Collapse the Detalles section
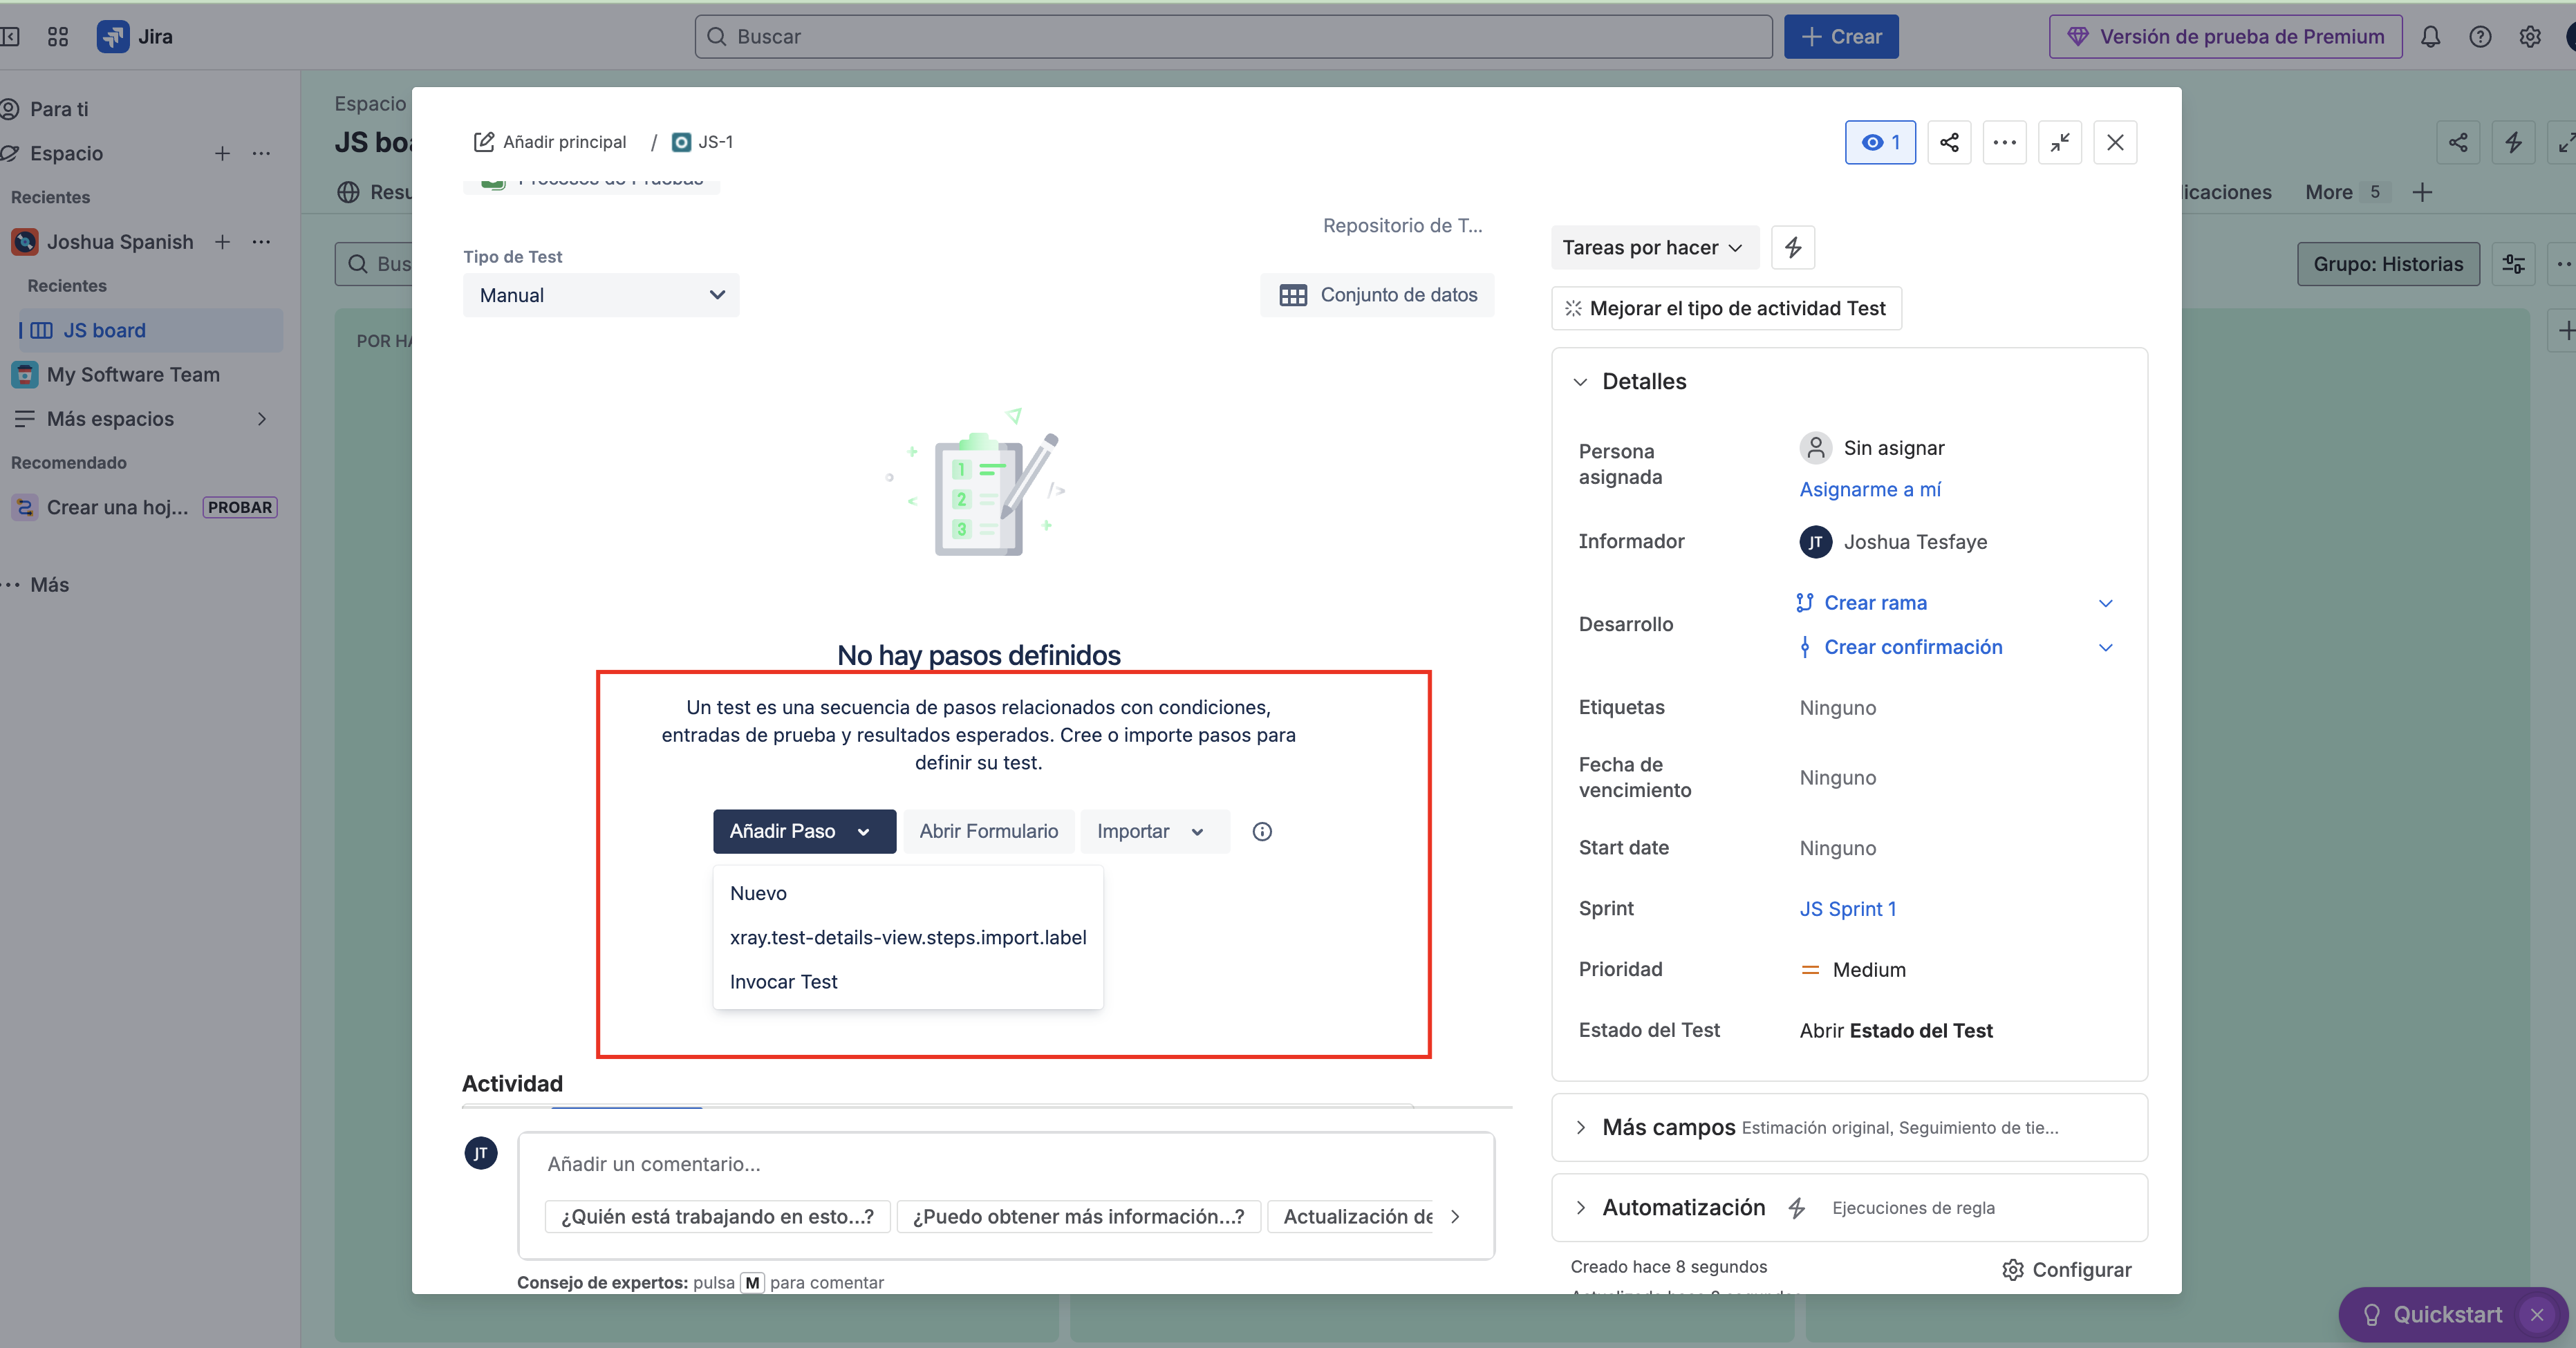The height and width of the screenshot is (1348, 2576). pos(1580,382)
